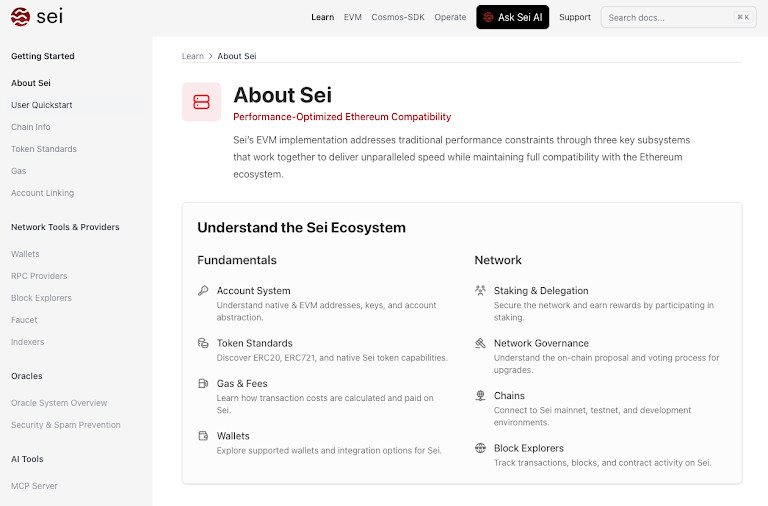
Task: Open RPC Providers in the sidebar
Action: 39,276
